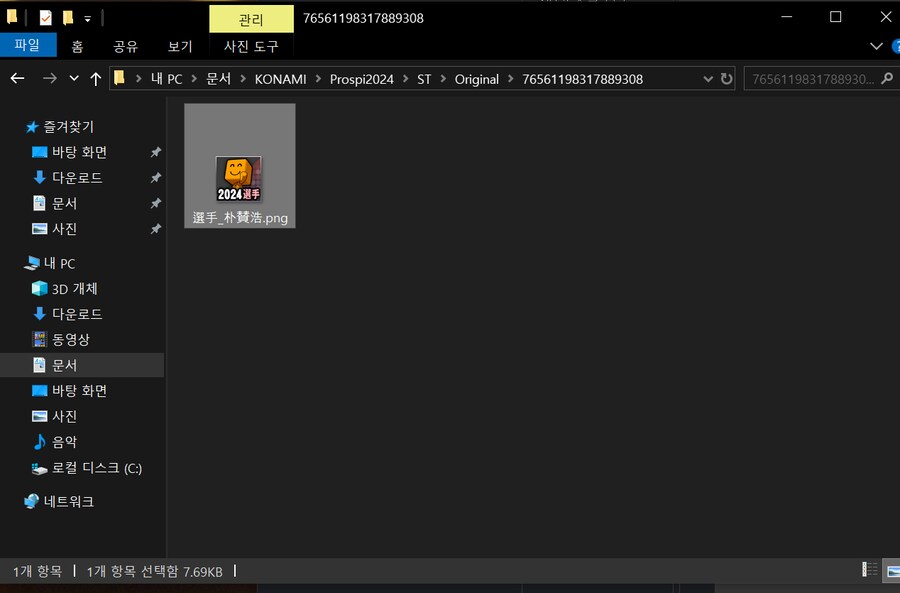The height and width of the screenshot is (593, 900).
Task: Switch to details view layout icon
Action: click(x=870, y=570)
